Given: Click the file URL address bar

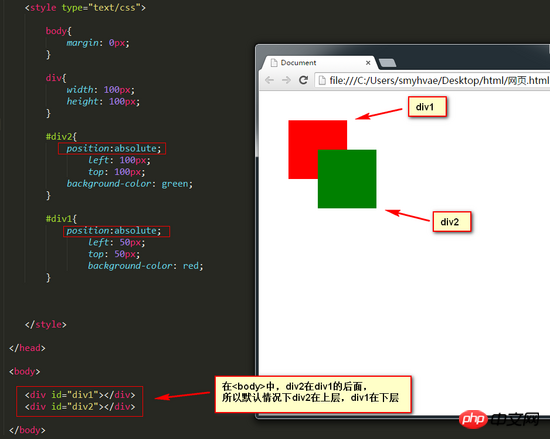Looking at the screenshot, I should pyautogui.click(x=432, y=80).
